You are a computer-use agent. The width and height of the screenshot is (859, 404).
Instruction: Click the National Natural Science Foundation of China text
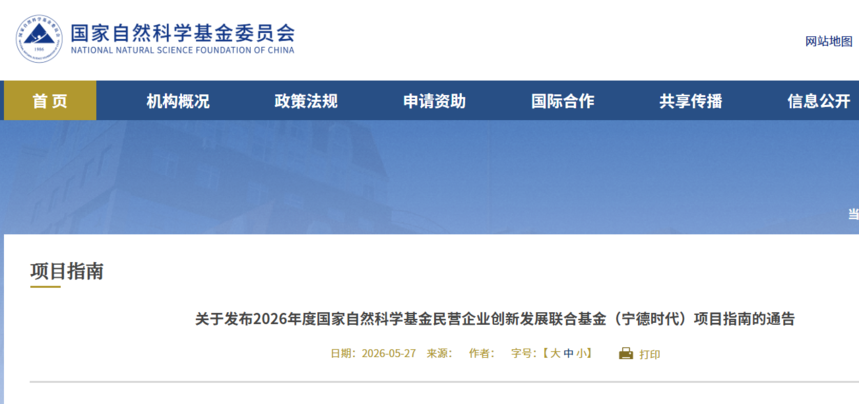point(182,50)
